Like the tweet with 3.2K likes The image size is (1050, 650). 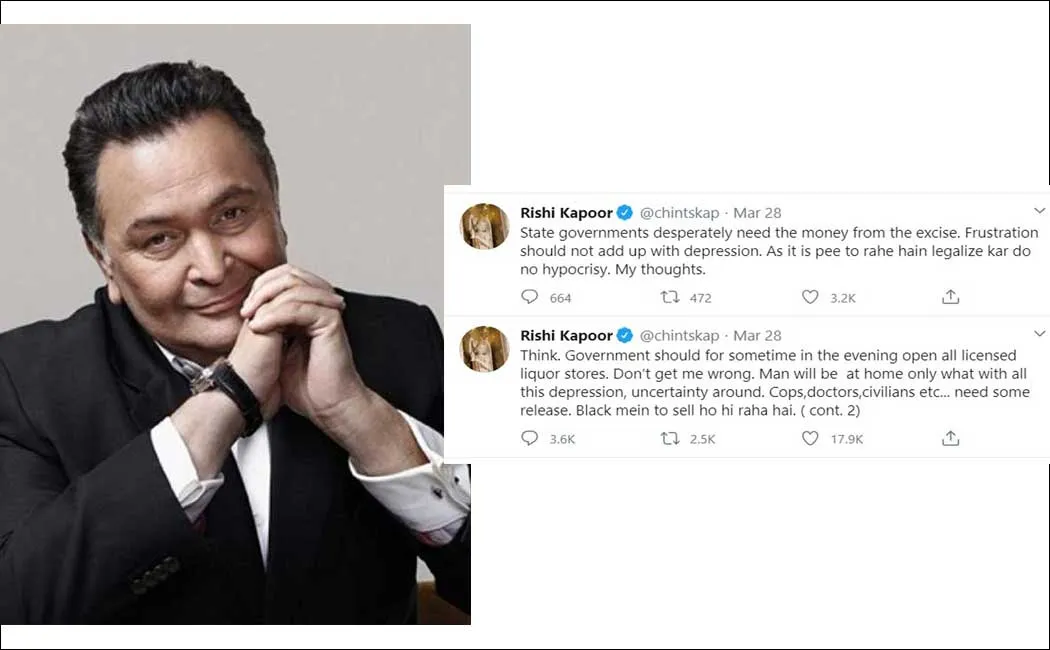click(x=810, y=297)
